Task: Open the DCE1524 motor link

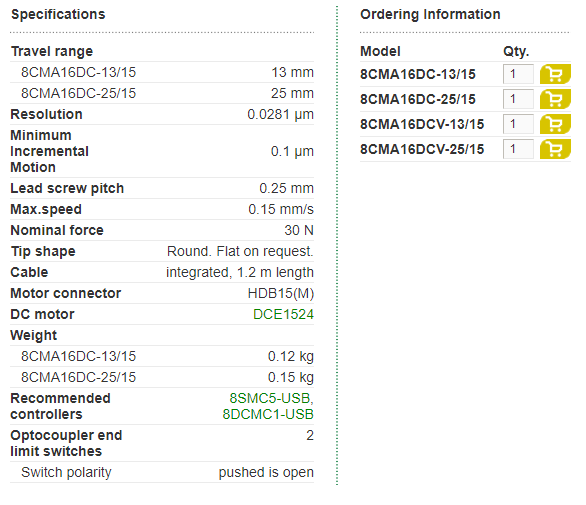Action: (x=283, y=314)
